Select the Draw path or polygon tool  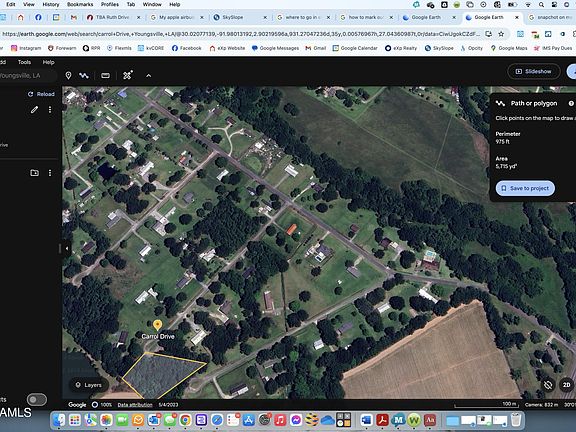84,76
